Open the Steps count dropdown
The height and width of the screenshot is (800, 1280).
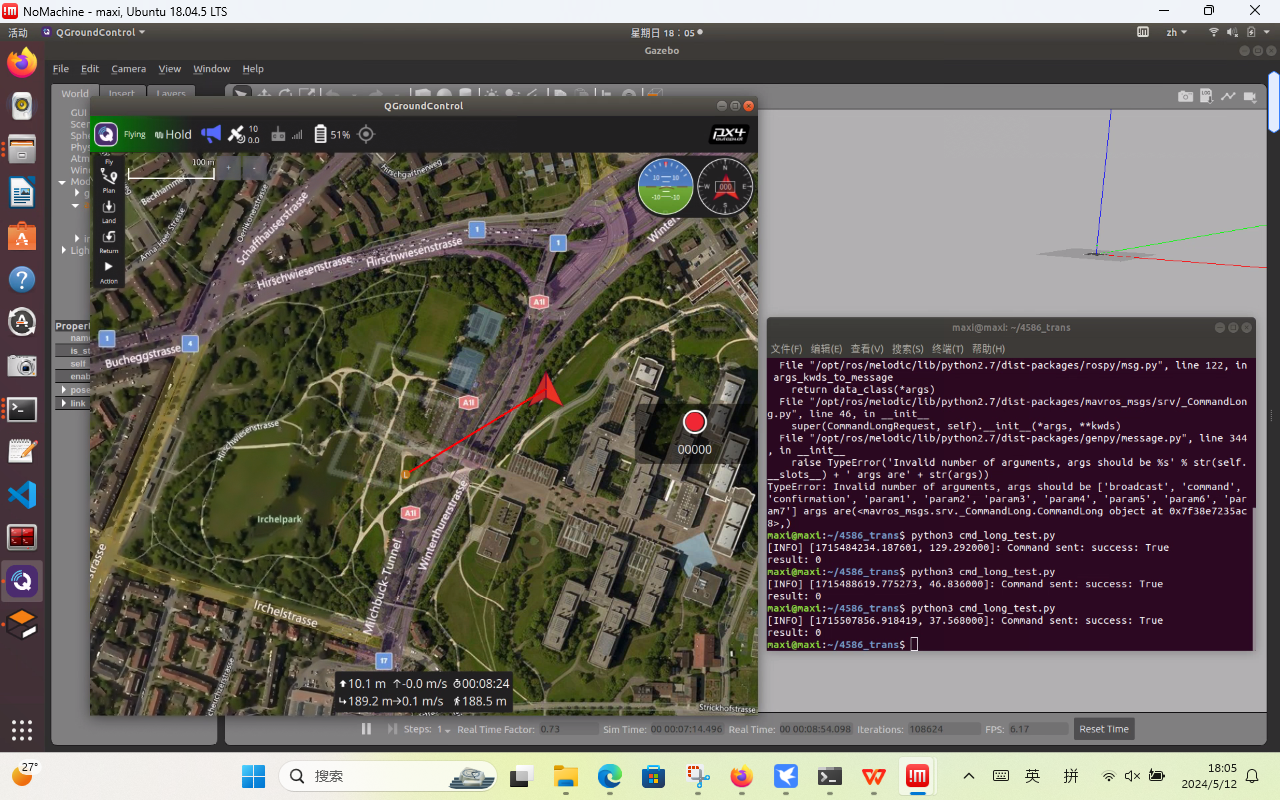pos(445,729)
